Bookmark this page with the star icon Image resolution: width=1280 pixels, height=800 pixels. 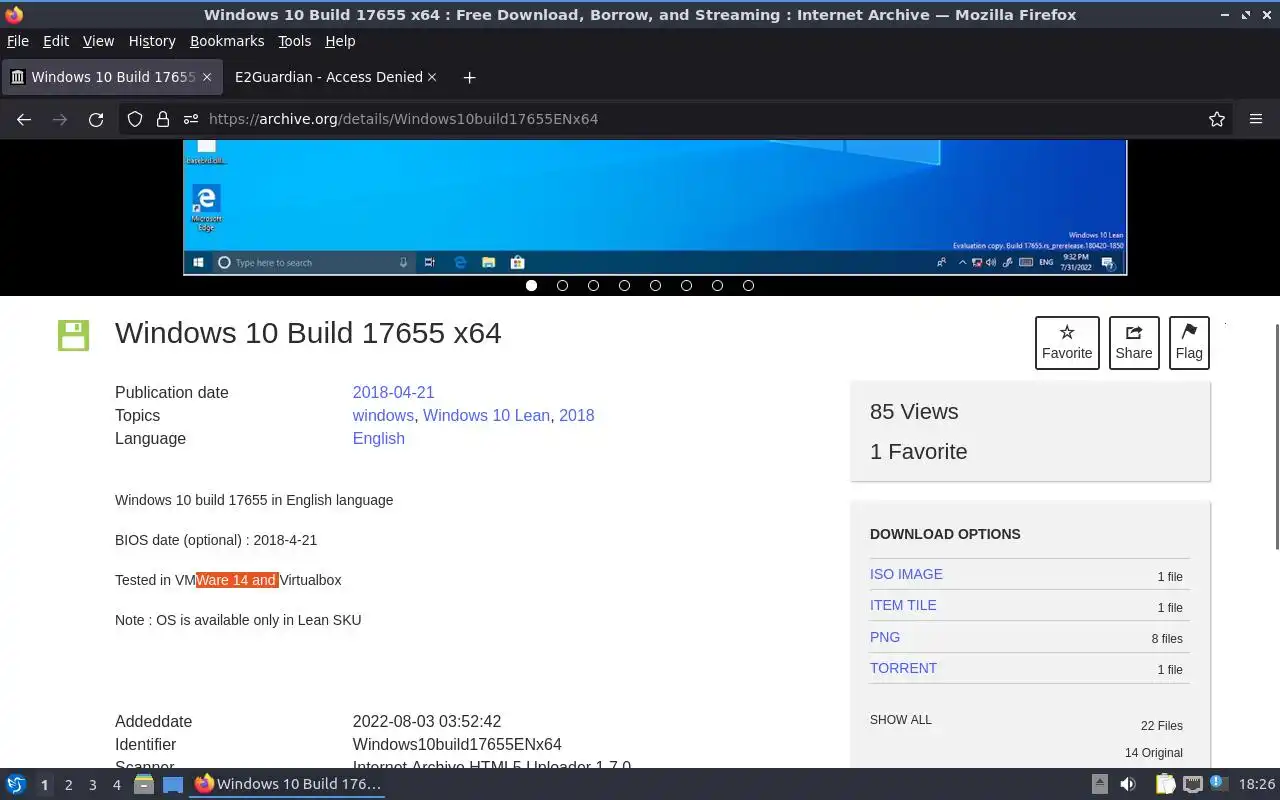[x=1217, y=119]
